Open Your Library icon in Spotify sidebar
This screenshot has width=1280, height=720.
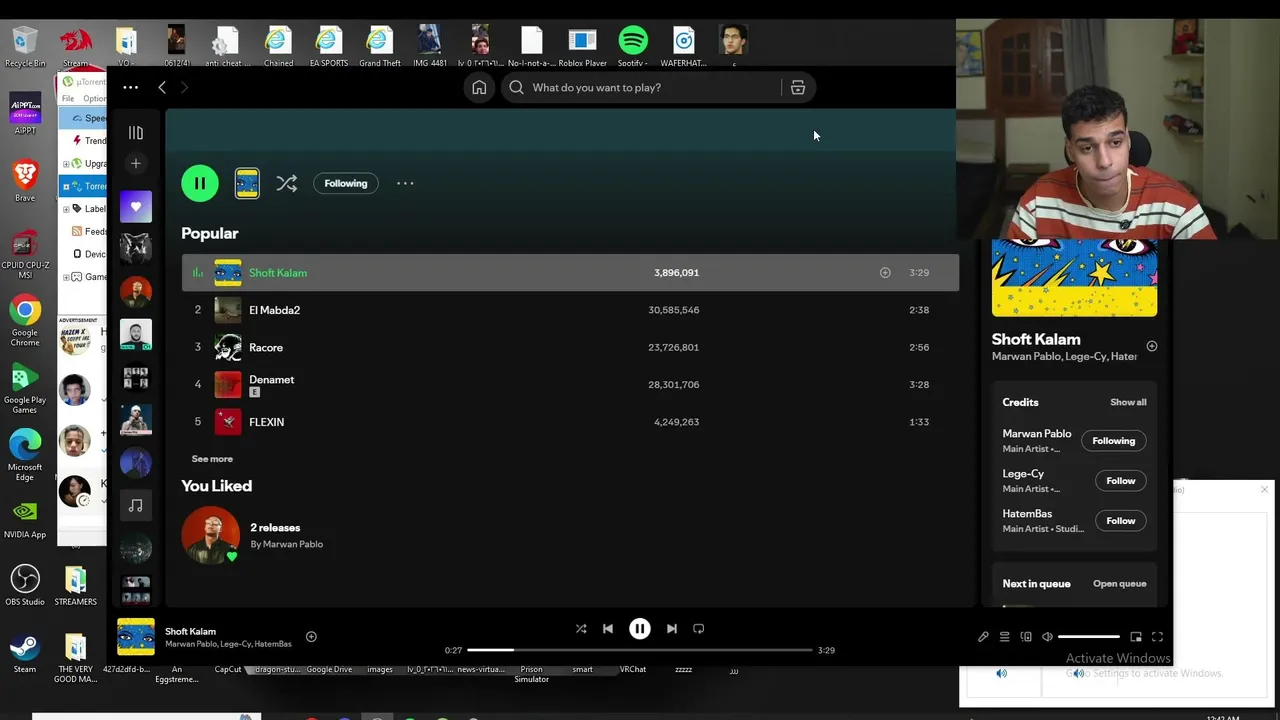click(x=136, y=133)
